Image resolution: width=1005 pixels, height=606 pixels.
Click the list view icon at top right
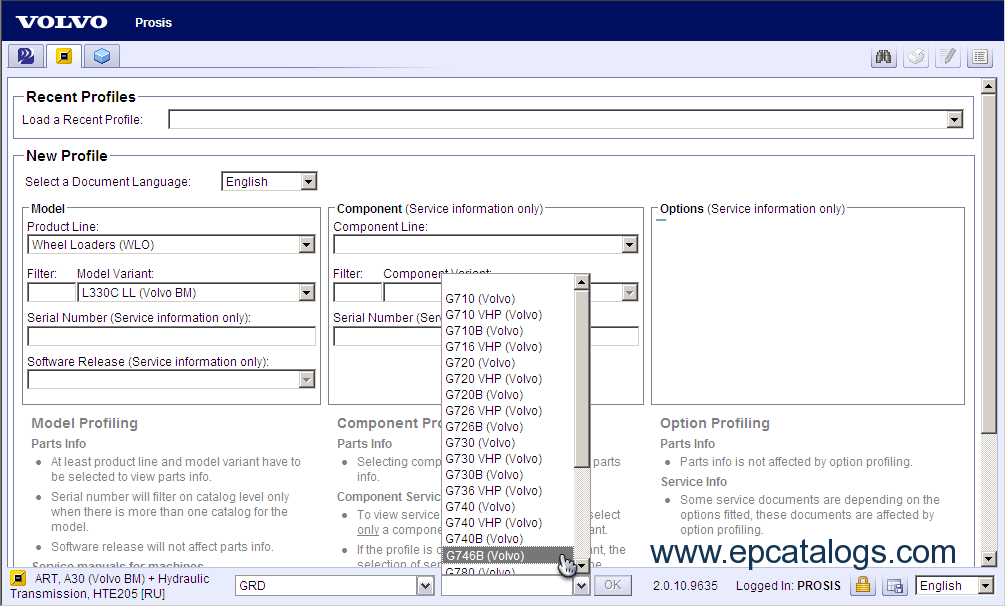click(x=979, y=57)
